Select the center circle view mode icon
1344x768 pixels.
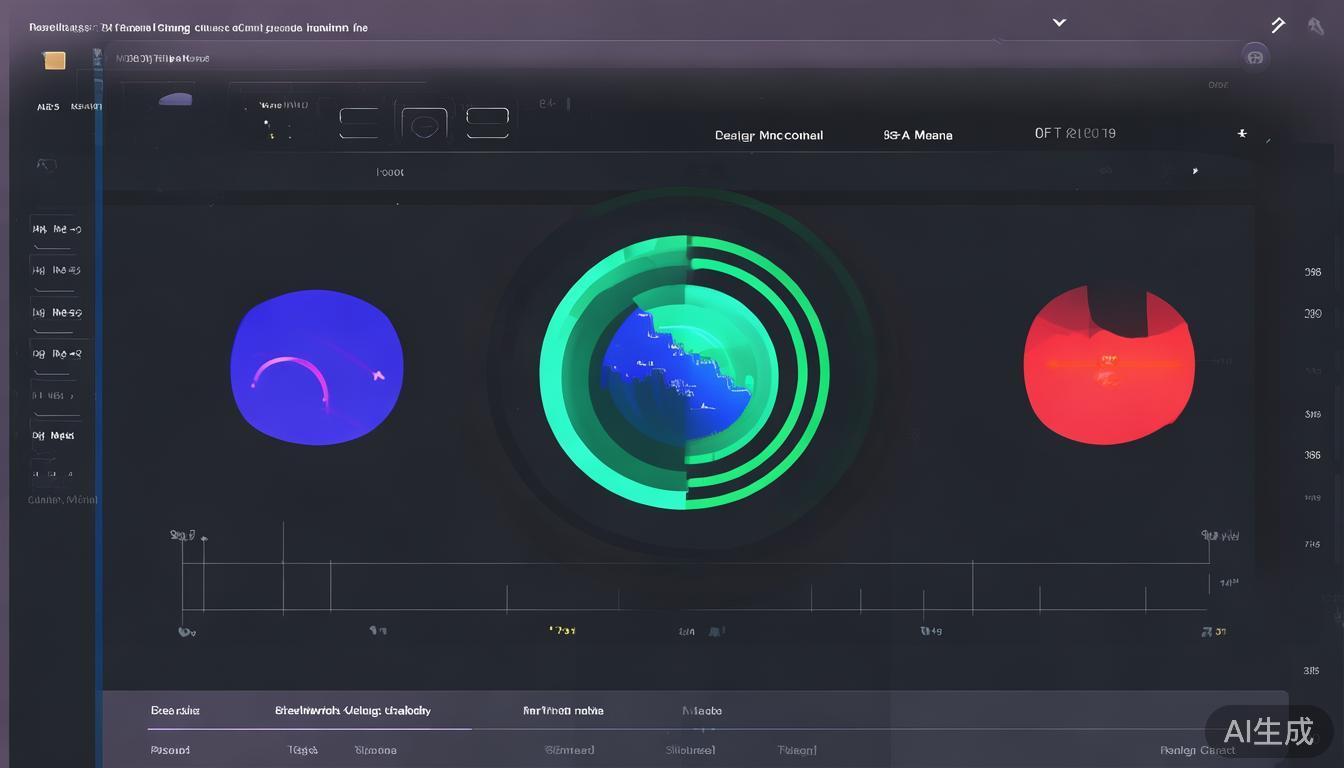pyautogui.click(x=424, y=124)
